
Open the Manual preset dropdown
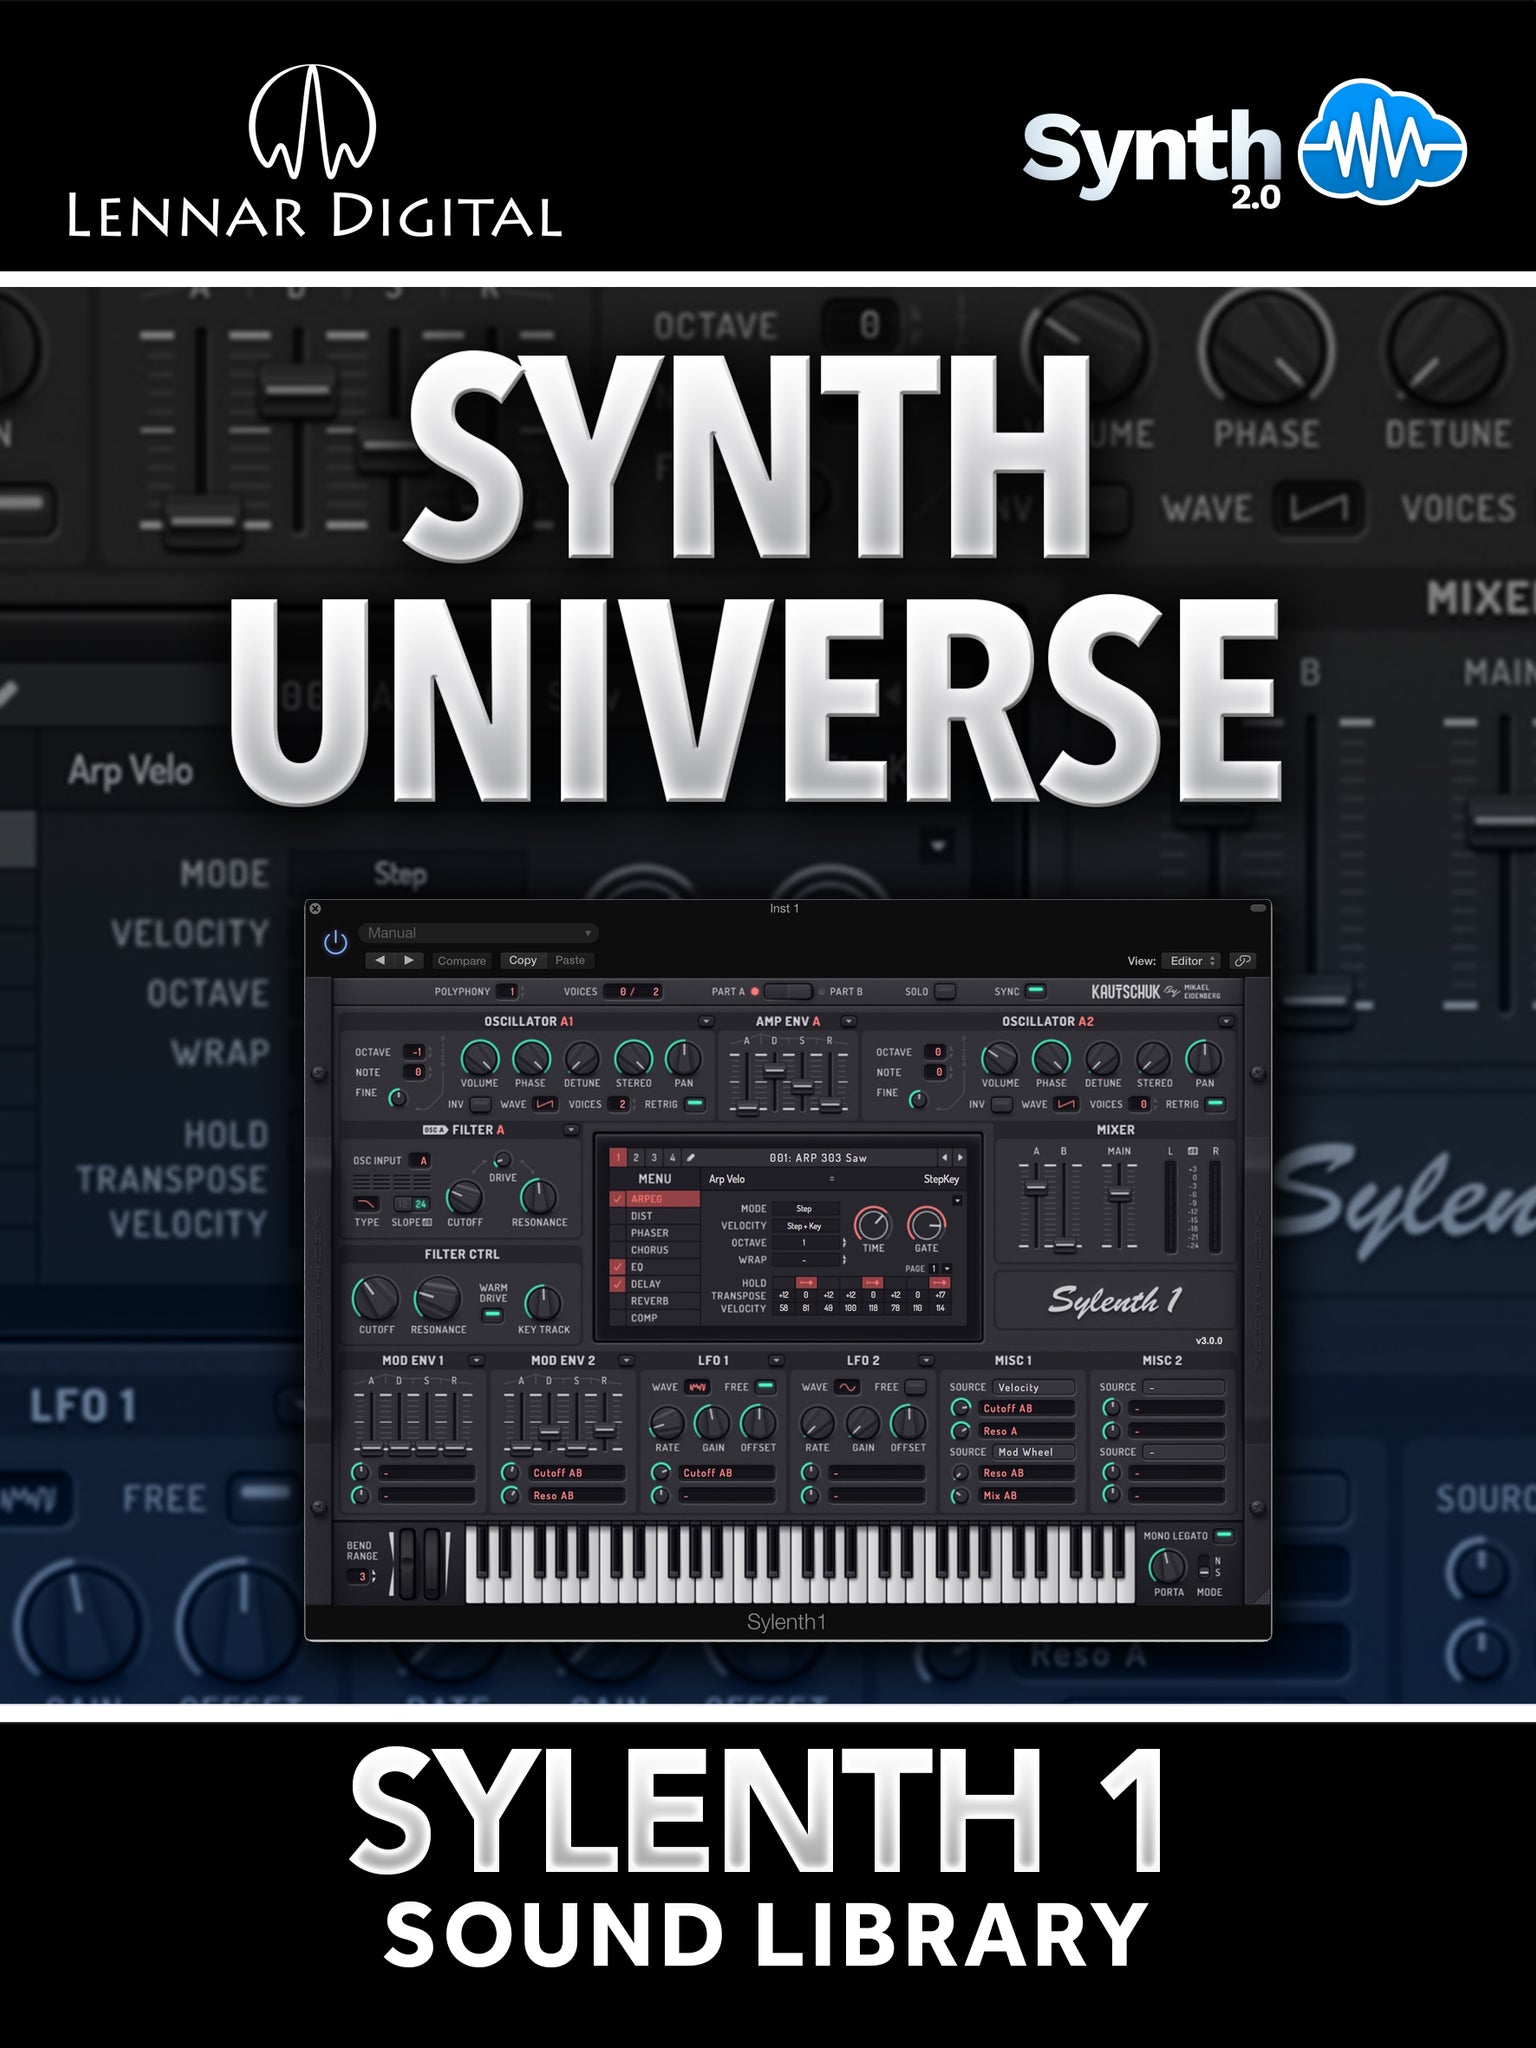coord(478,933)
